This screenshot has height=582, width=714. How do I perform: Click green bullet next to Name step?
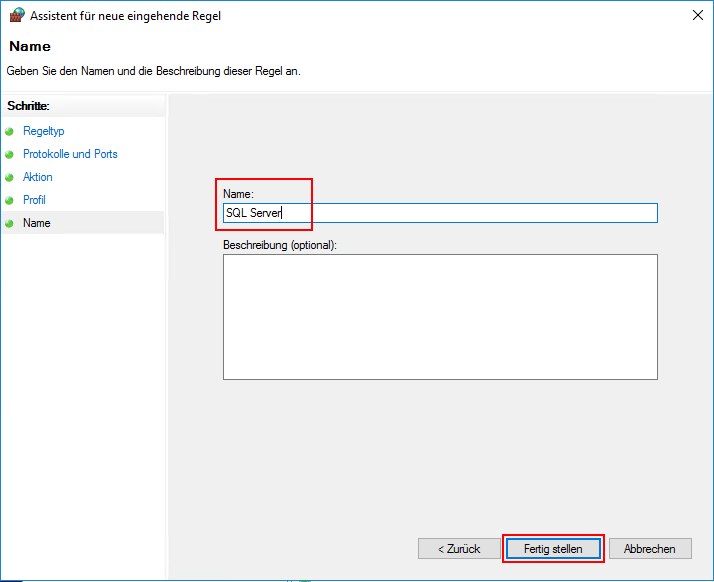[x=9, y=223]
